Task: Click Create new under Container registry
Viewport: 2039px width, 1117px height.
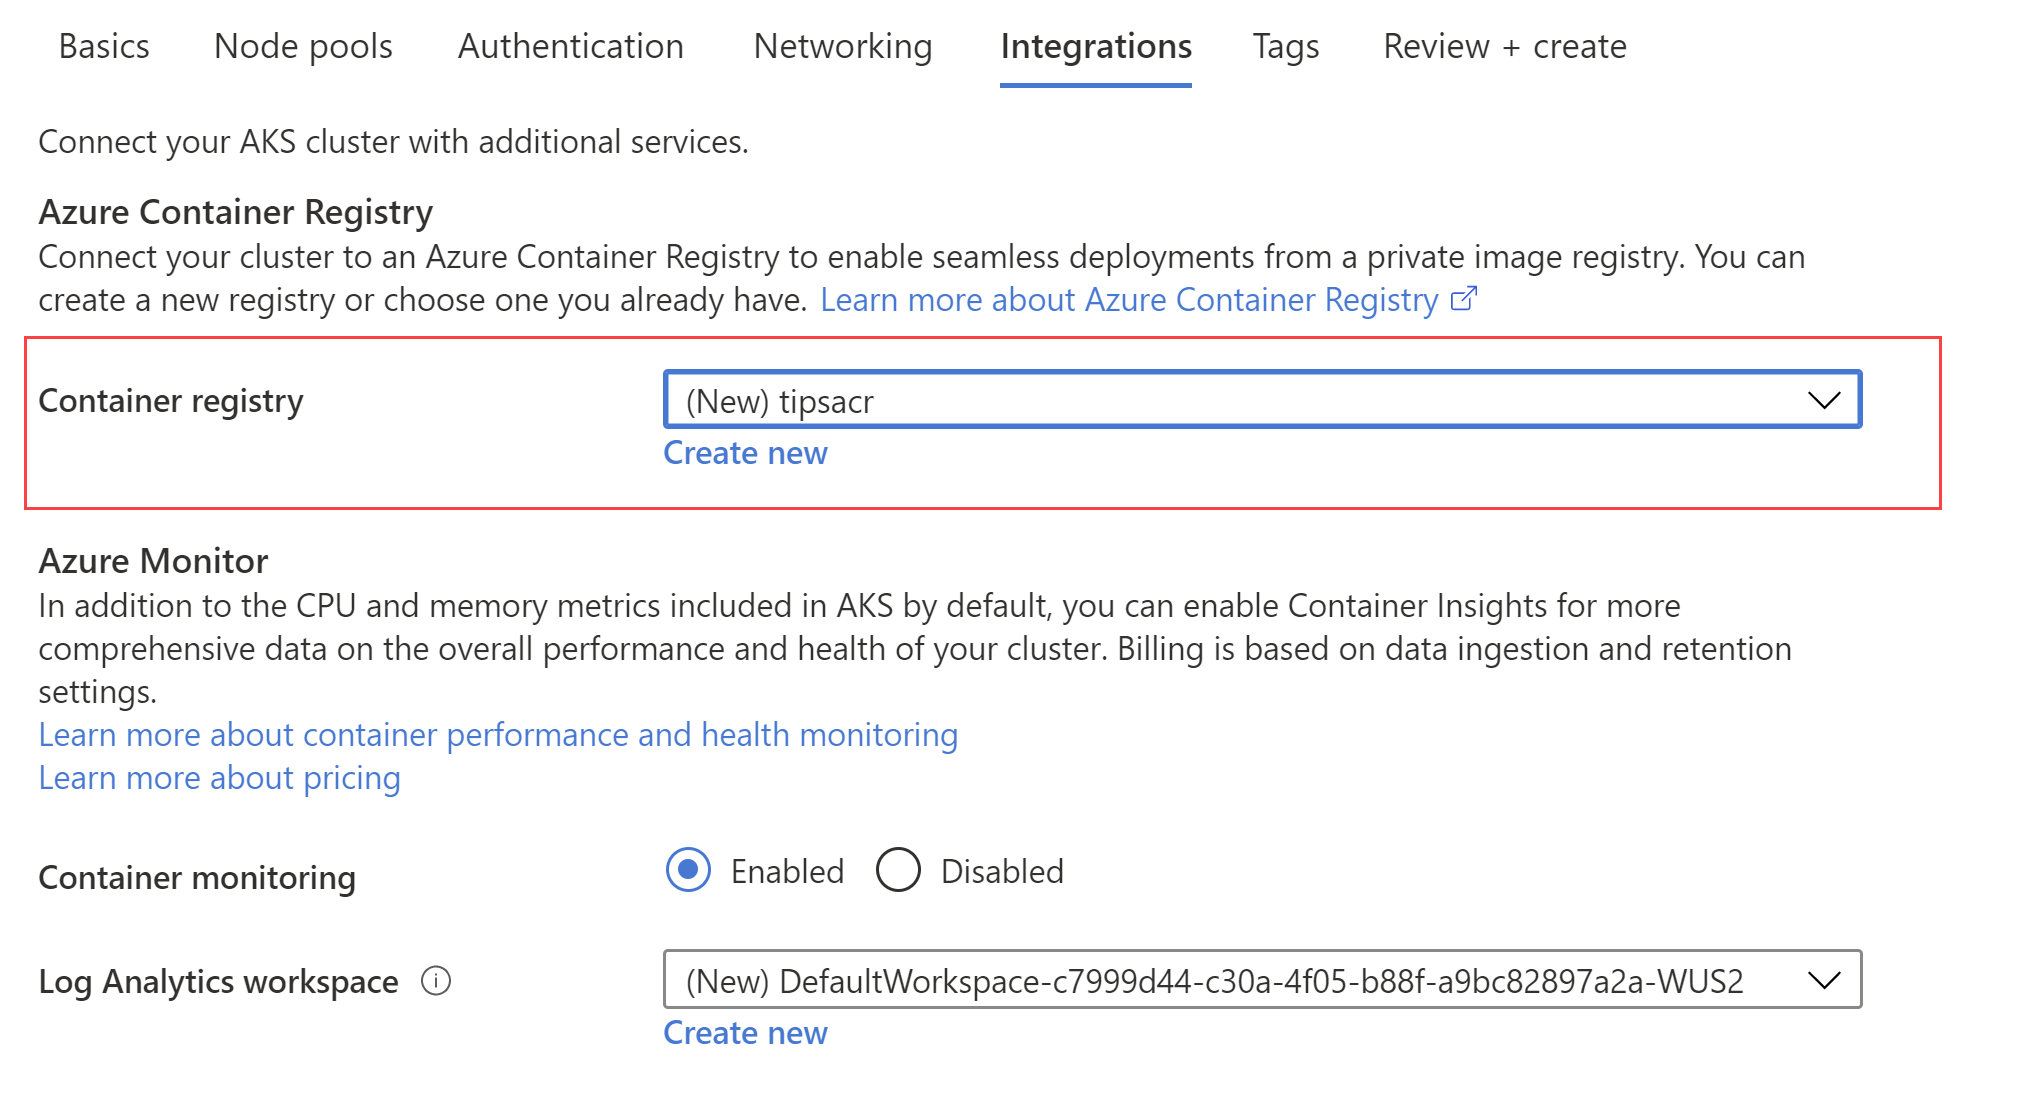Action: 746,453
